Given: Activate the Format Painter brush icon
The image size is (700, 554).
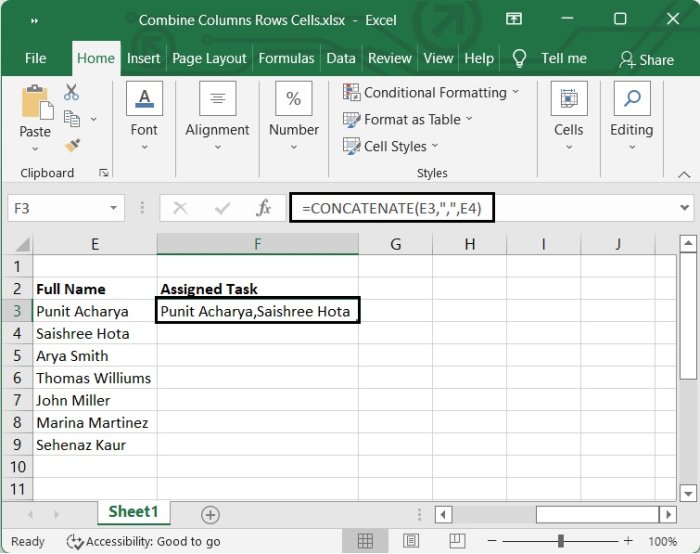Looking at the screenshot, I should [72, 145].
